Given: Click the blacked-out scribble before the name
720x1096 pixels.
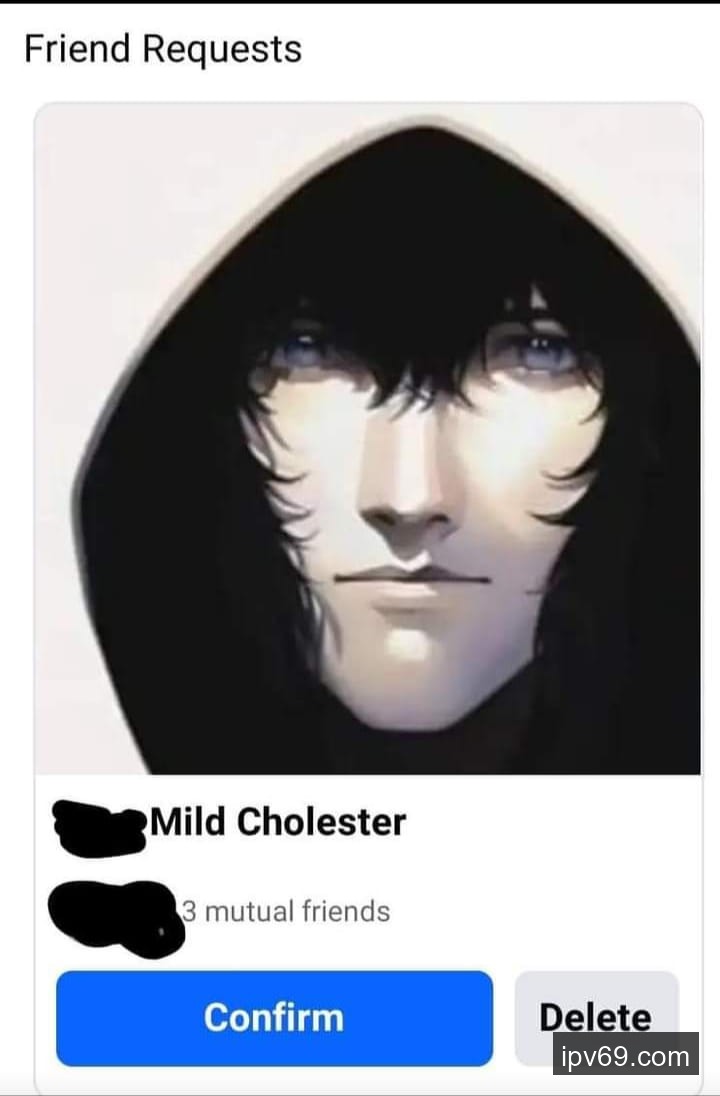Looking at the screenshot, I should click(99, 828).
